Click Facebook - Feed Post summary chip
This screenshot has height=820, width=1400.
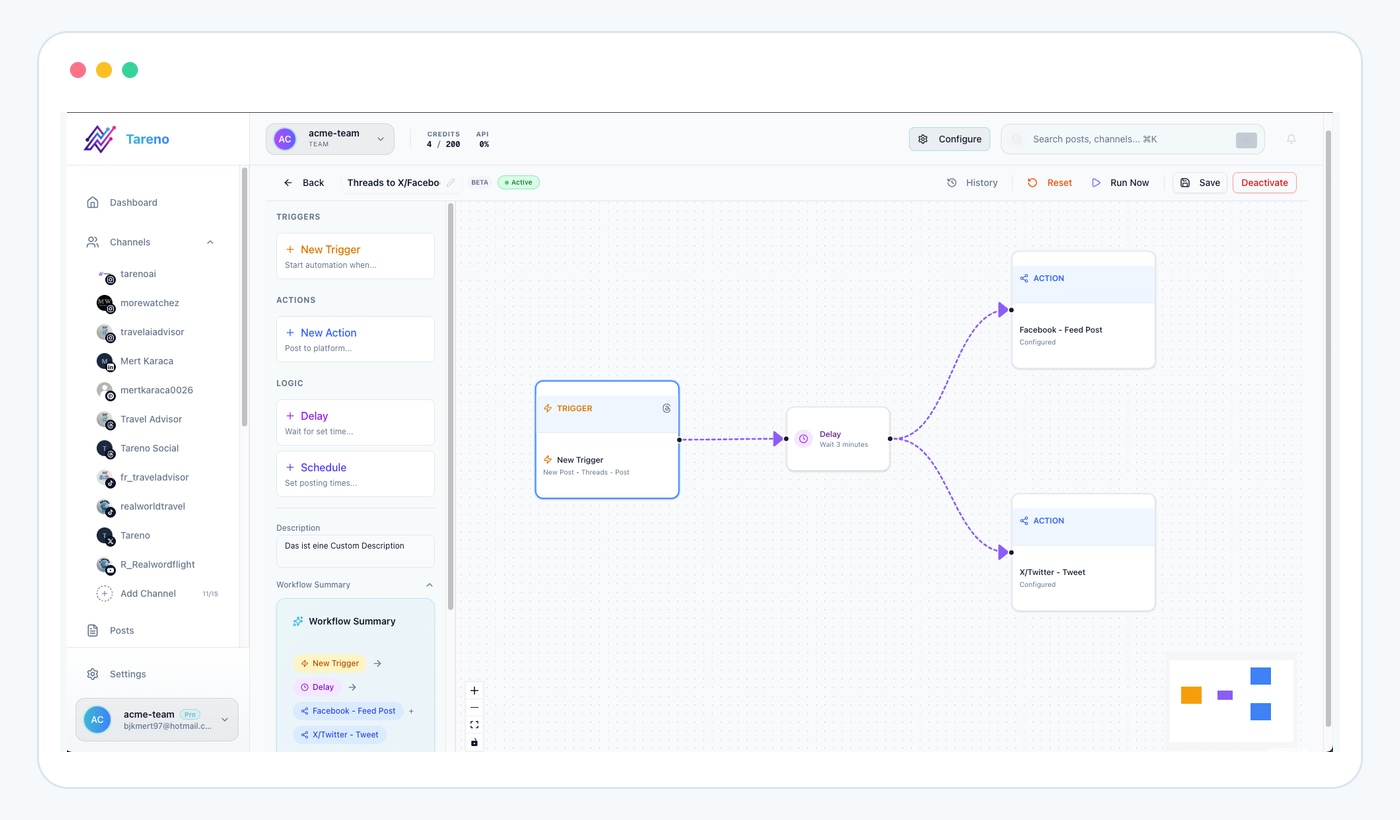(348, 711)
